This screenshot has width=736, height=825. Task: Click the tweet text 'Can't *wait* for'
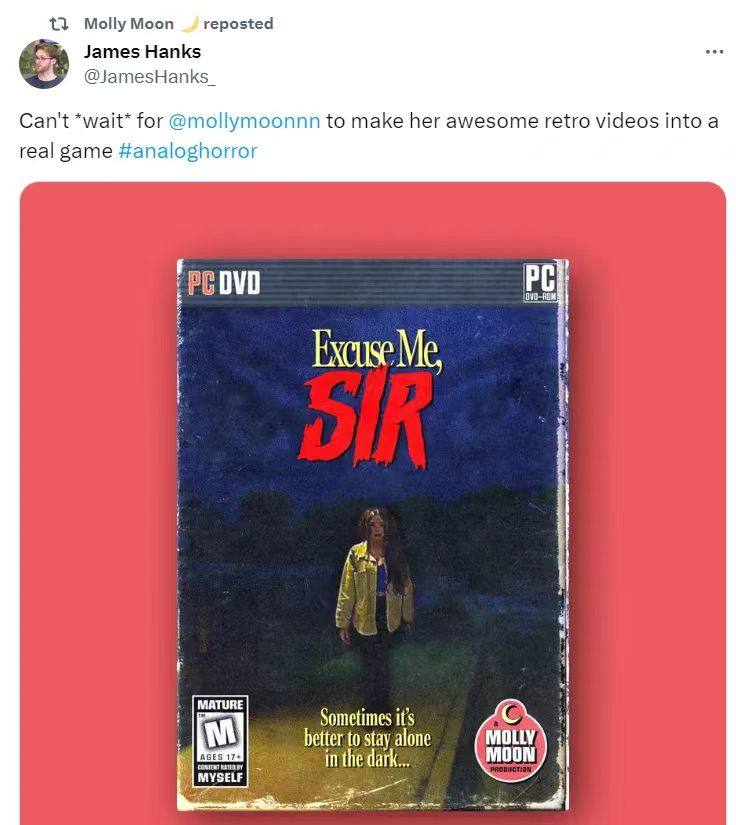[x=91, y=121]
